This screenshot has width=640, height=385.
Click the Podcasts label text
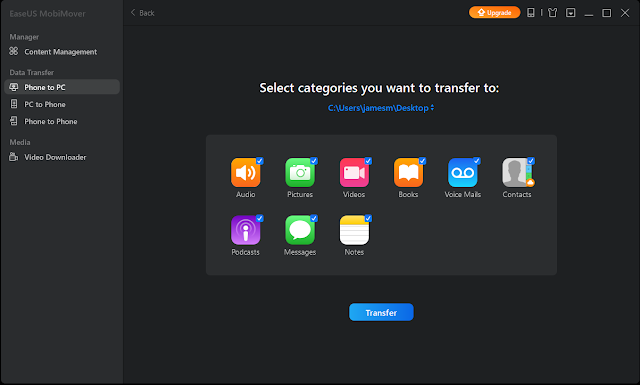click(x=245, y=252)
